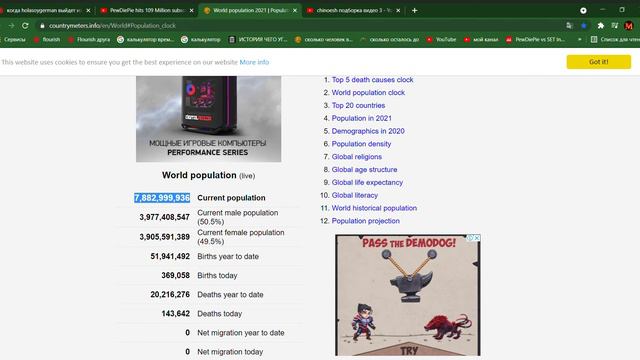This screenshot has height=360, width=640.
Task: Click Deaths year to date value 20,216,276
Action: (170, 295)
